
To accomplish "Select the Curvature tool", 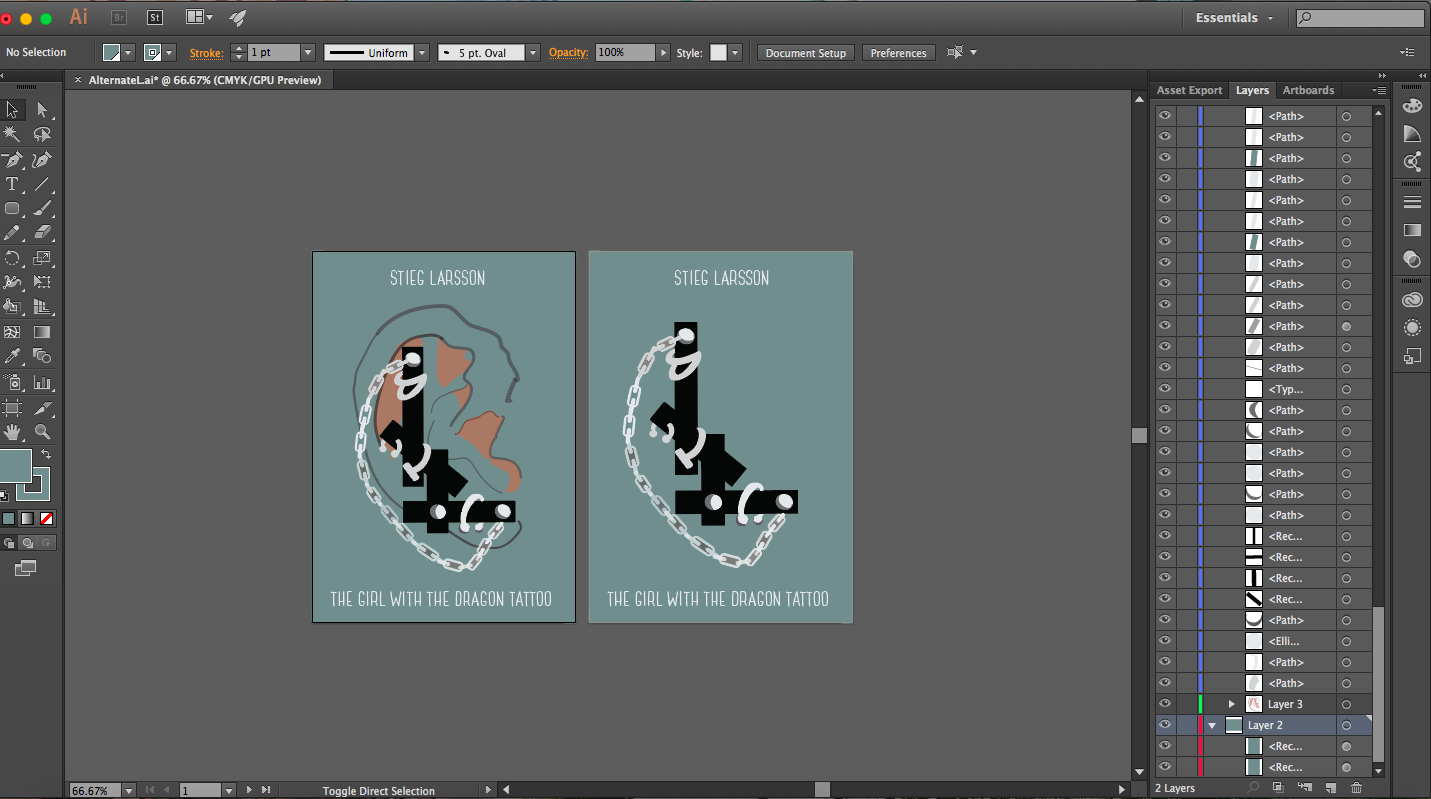I will [42, 160].
